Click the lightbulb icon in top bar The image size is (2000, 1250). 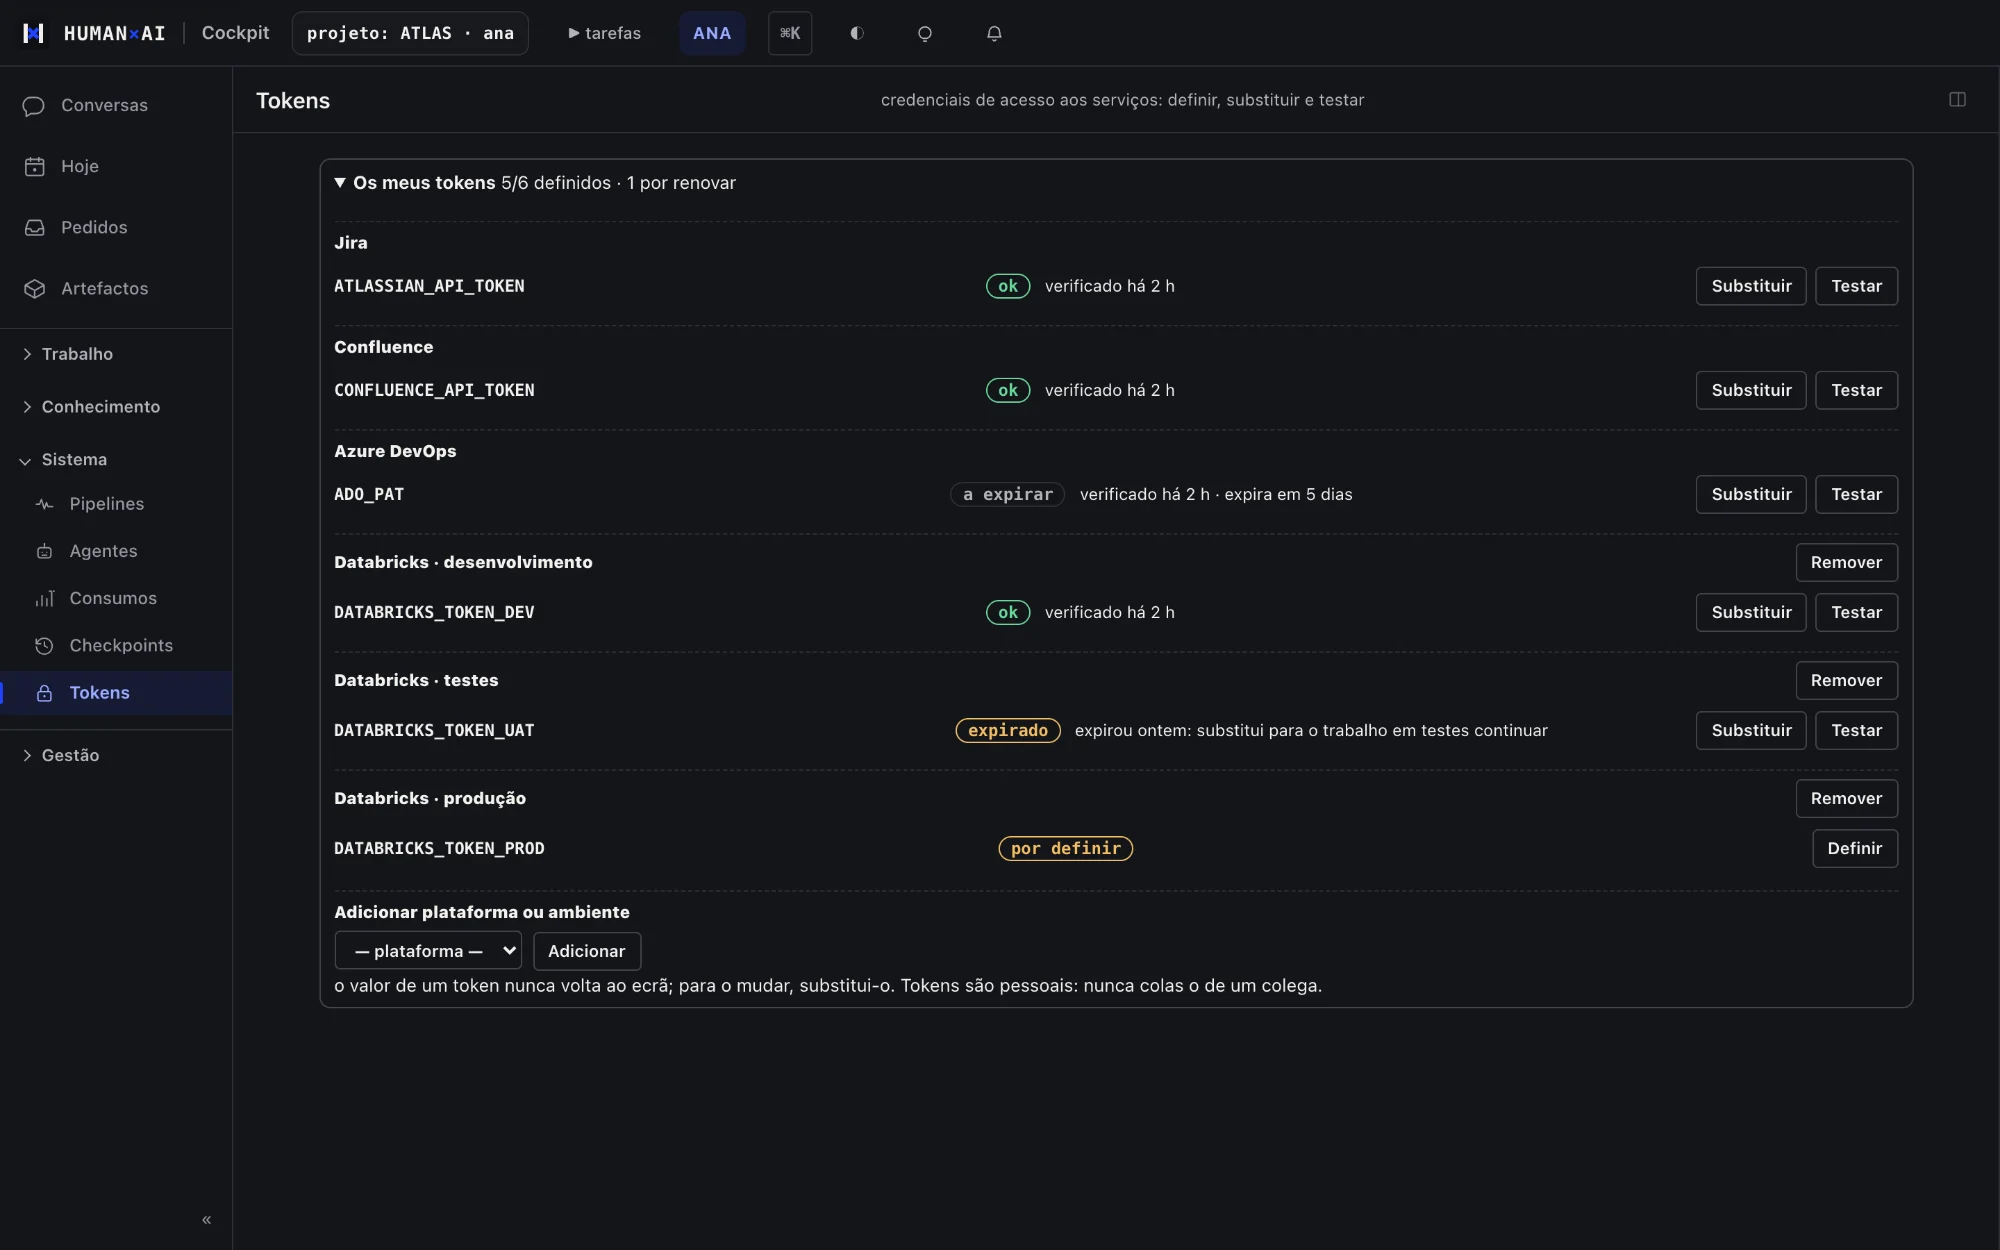pyautogui.click(x=925, y=33)
